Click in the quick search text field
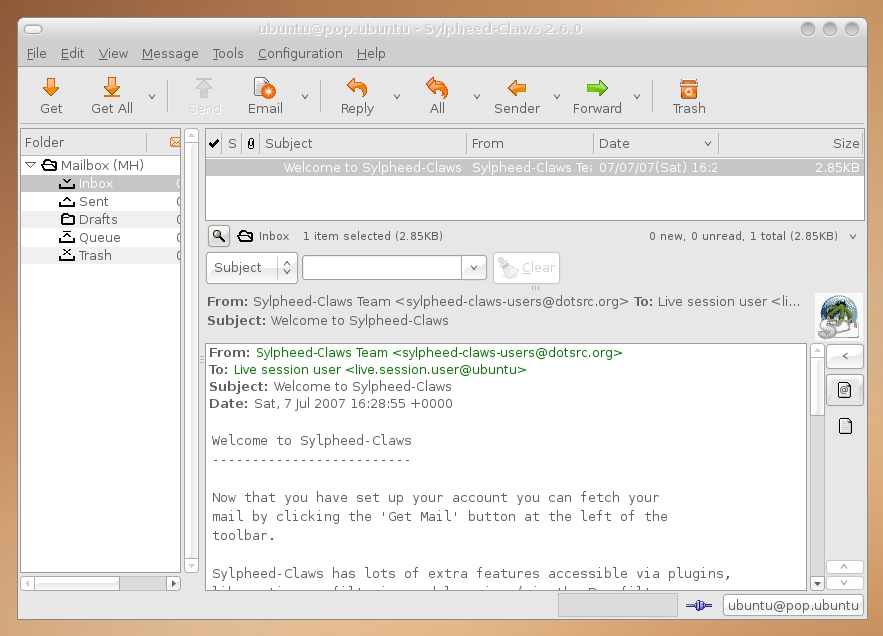This screenshot has height=636, width=883. click(382, 268)
